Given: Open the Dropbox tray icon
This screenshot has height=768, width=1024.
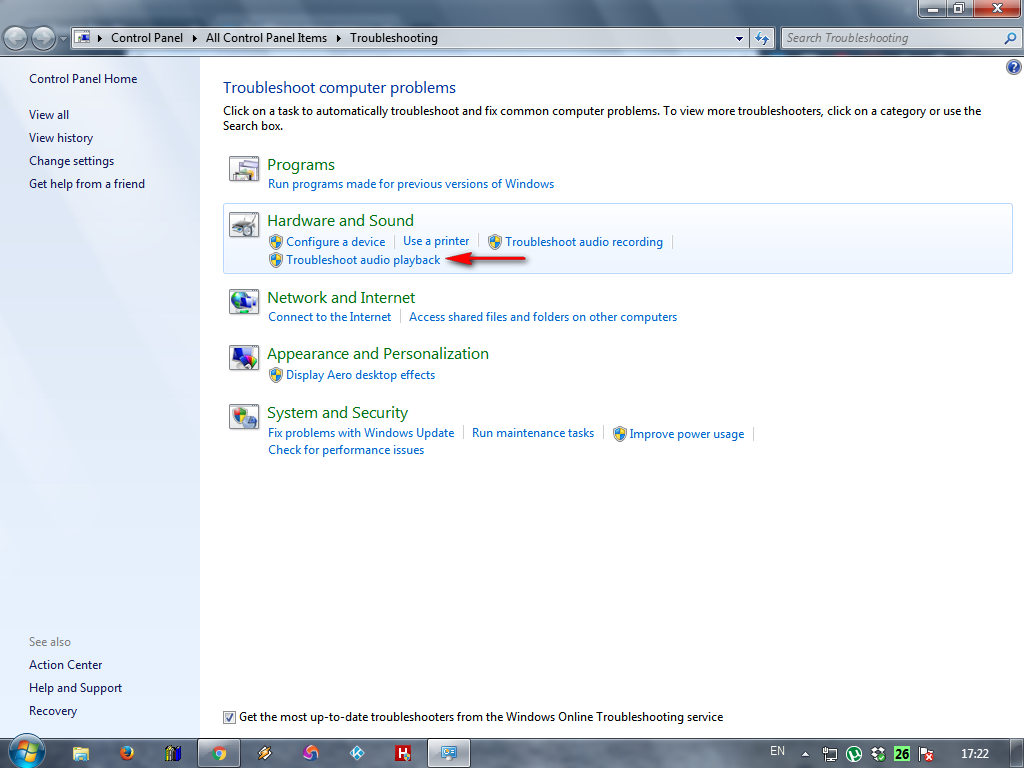Looking at the screenshot, I should click(x=878, y=754).
